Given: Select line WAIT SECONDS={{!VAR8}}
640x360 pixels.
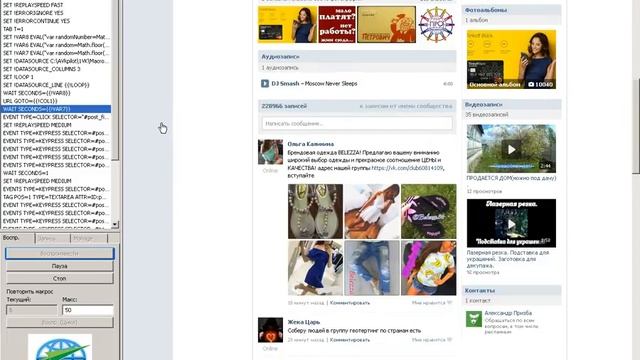Looking at the screenshot, I should pos(56,93).
